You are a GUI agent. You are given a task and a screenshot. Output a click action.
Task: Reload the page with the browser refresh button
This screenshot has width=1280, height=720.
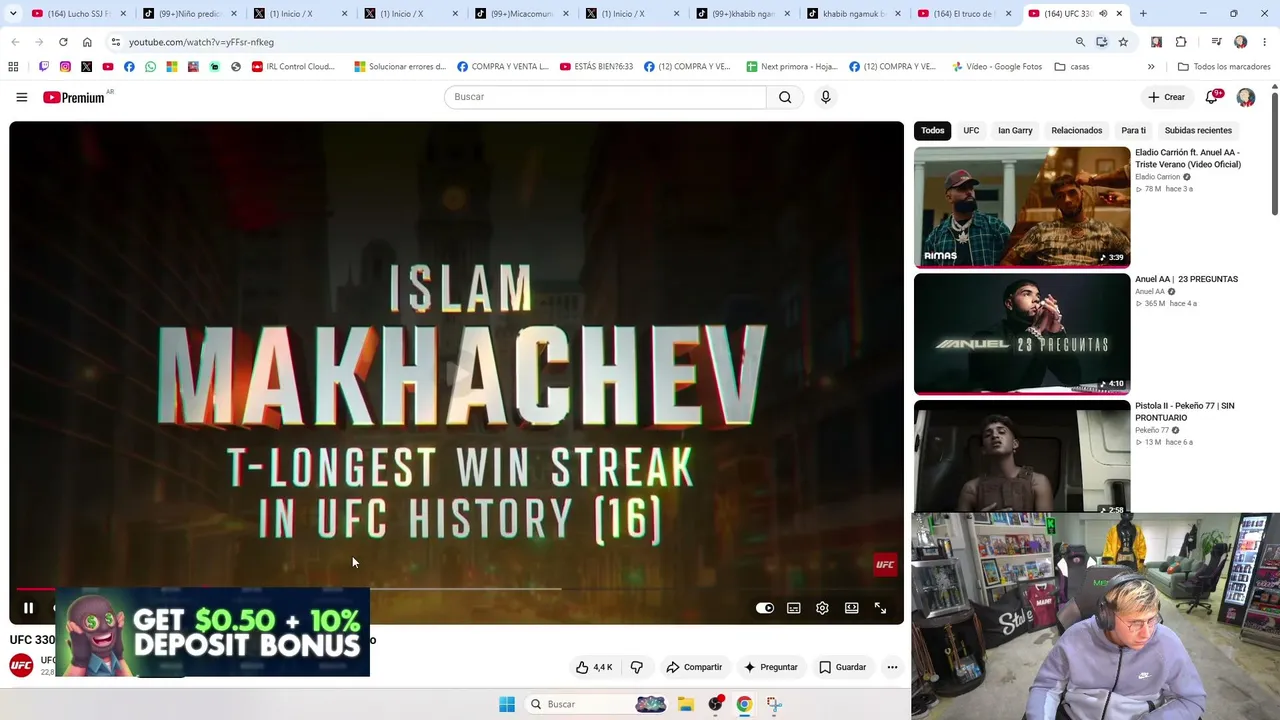tap(63, 42)
